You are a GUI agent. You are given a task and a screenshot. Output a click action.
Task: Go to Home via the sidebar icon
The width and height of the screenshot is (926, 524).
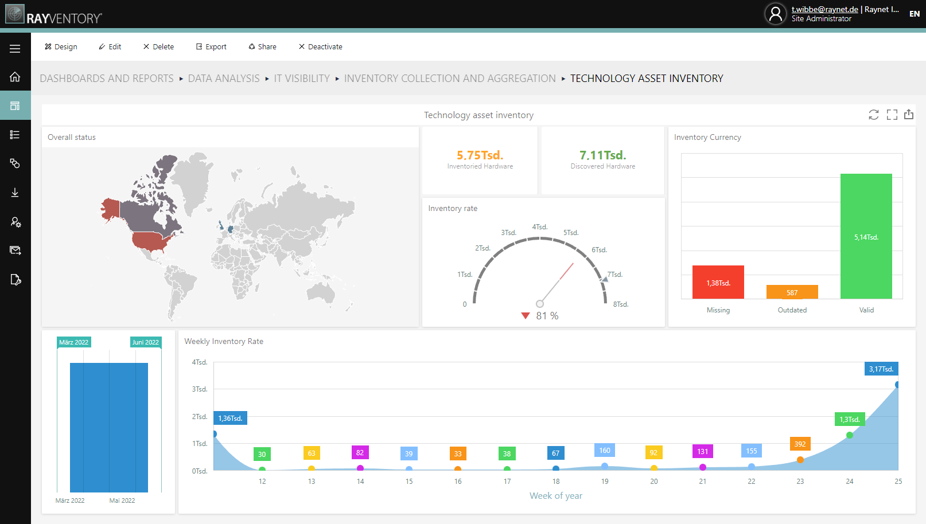[15, 77]
